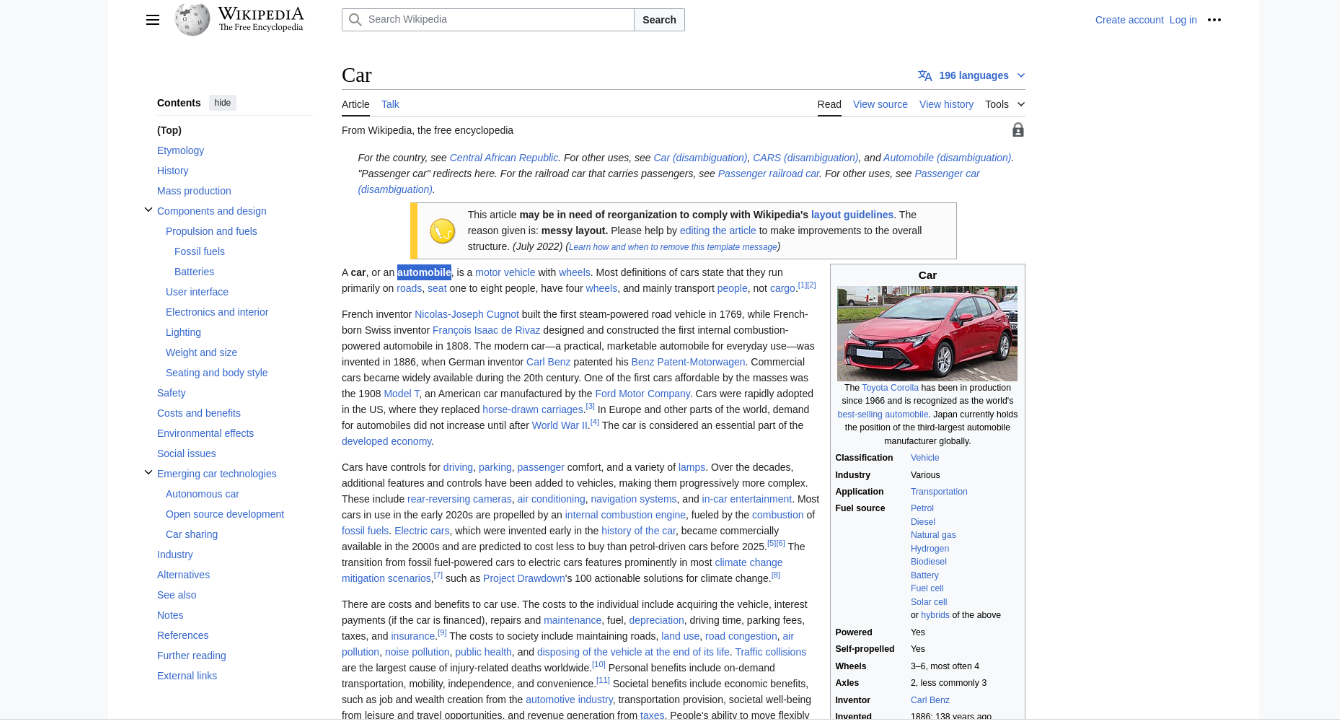Select the View source tab
This screenshot has width=1340, height=720.
(880, 104)
